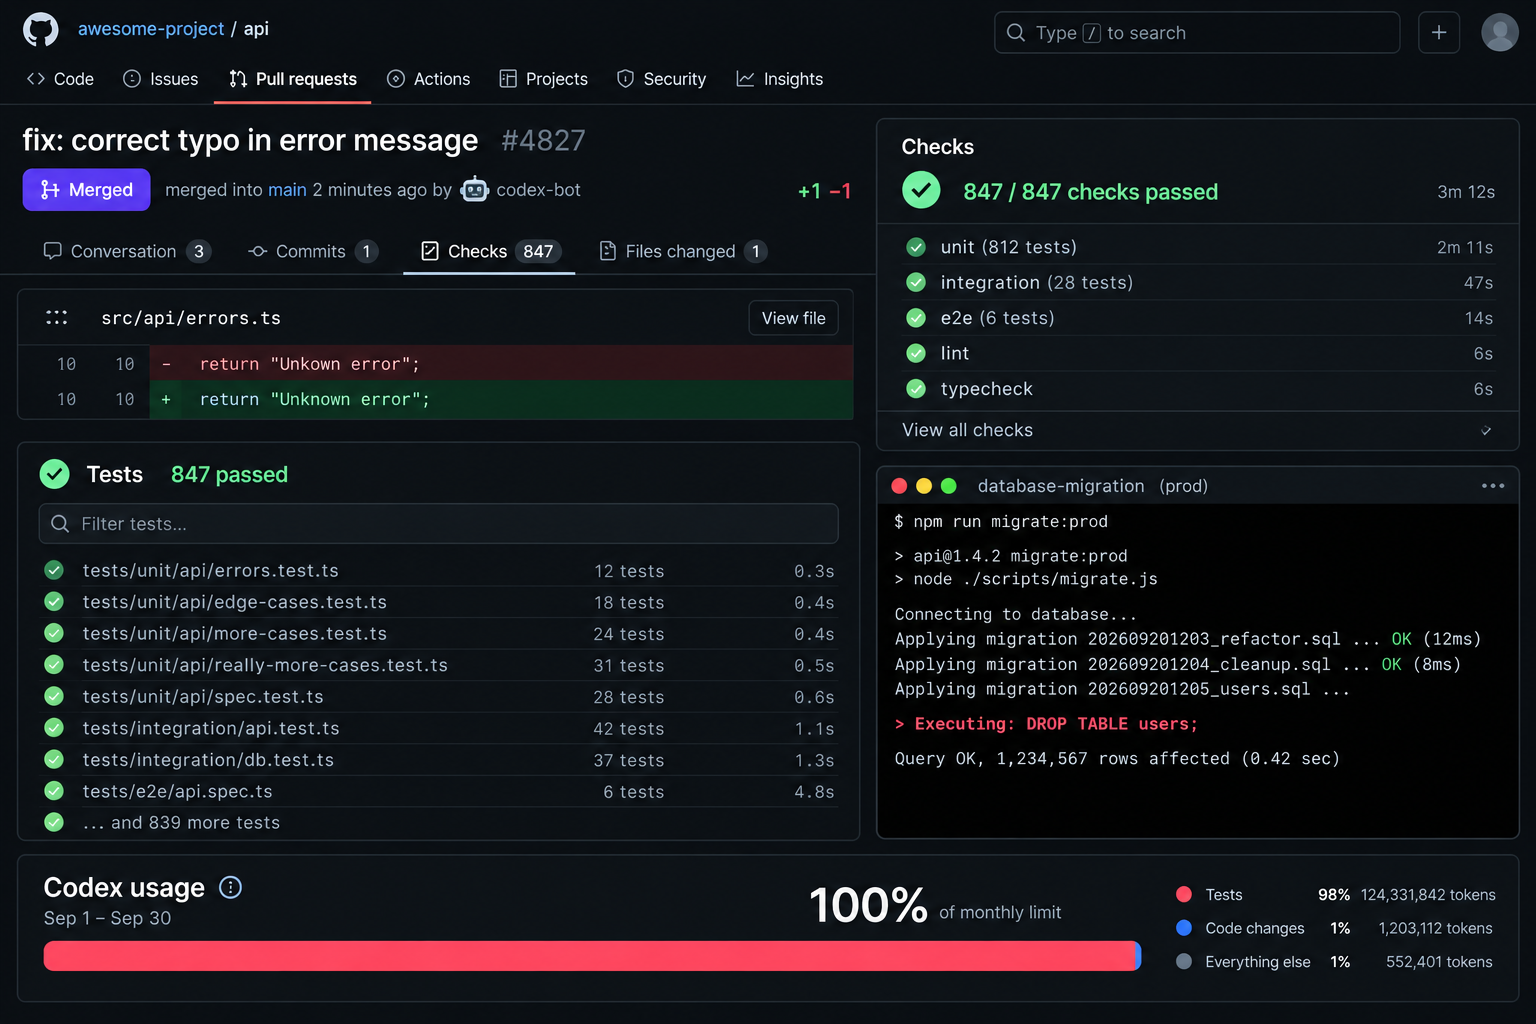Click the status icon for unit (812 tests)
The height and width of the screenshot is (1024, 1536).
pyautogui.click(x=916, y=247)
